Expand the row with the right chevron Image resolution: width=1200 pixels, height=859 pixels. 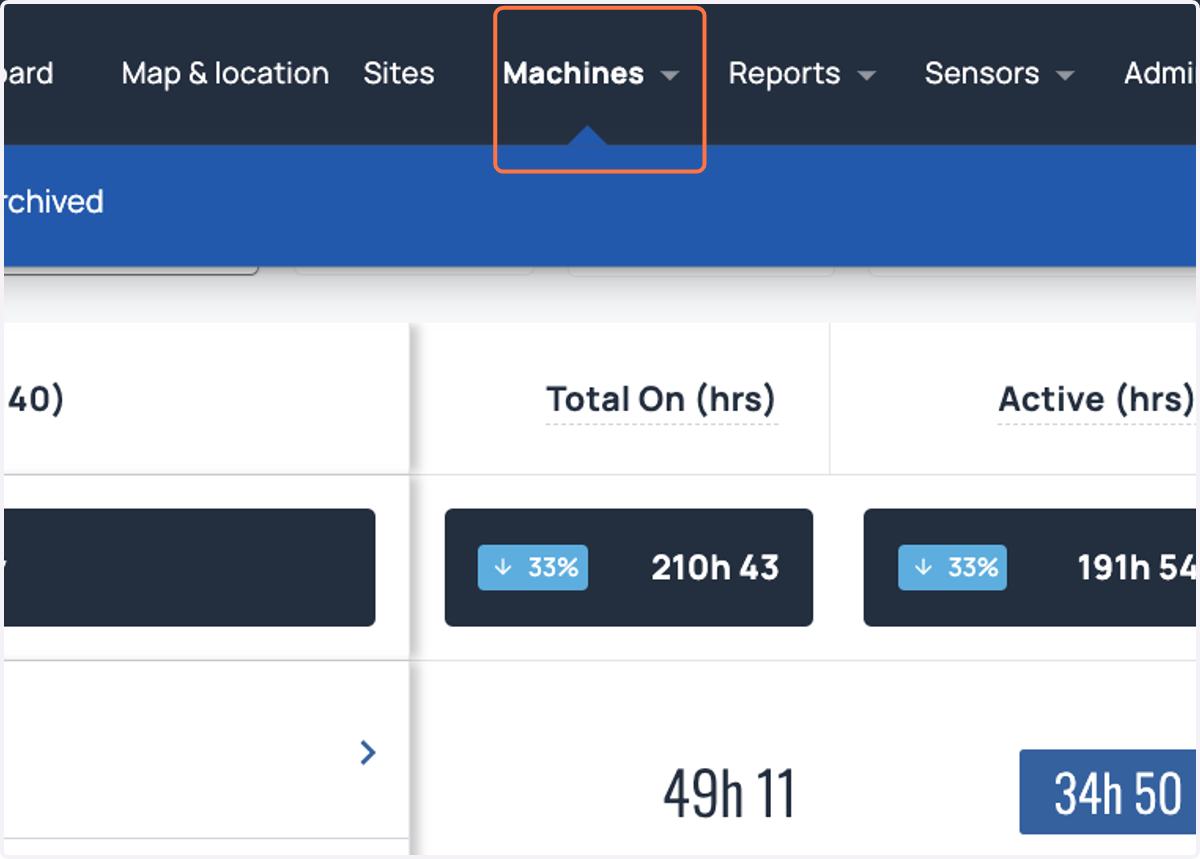point(368,752)
